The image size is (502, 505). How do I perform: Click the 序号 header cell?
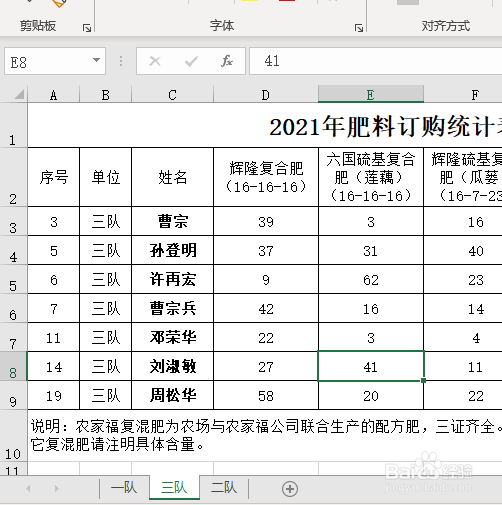coord(53,177)
